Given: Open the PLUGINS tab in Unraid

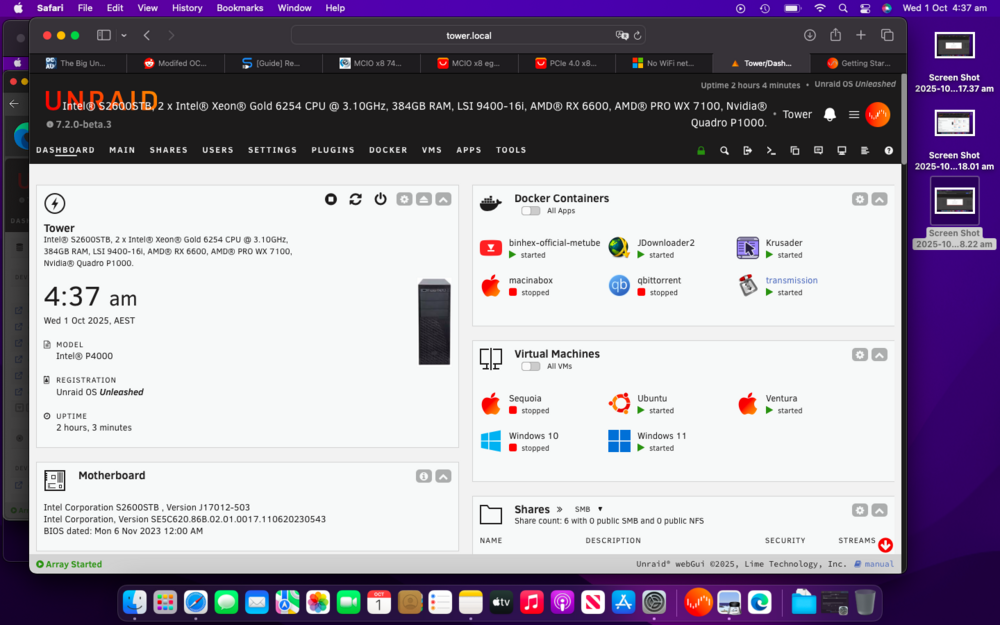Looking at the screenshot, I should pyautogui.click(x=333, y=150).
